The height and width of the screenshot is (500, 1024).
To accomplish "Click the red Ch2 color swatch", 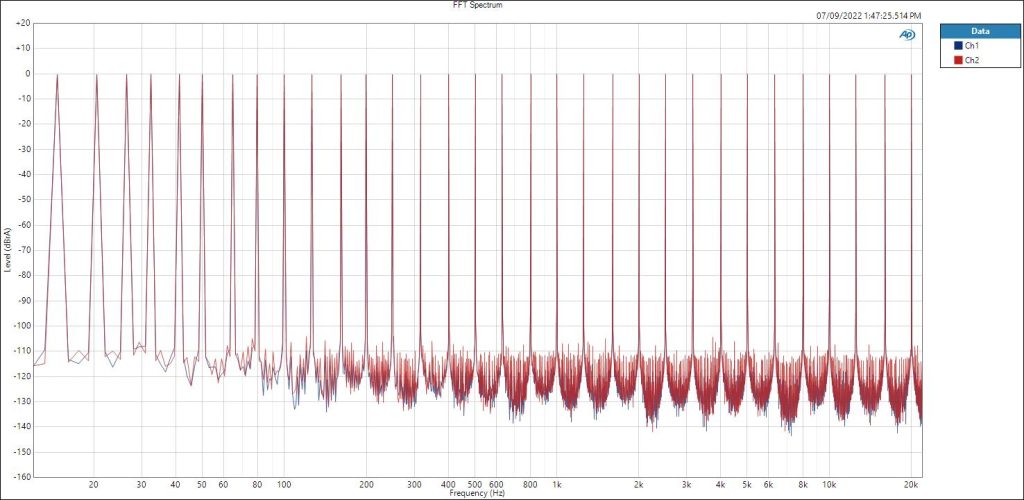I will point(957,61).
